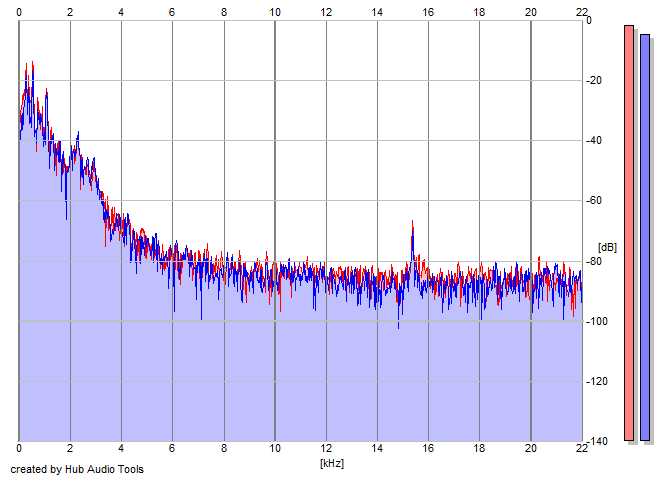This screenshot has width=664, height=481.
Task: Click the 10 label on bottom frequency axis
Action: (275, 448)
